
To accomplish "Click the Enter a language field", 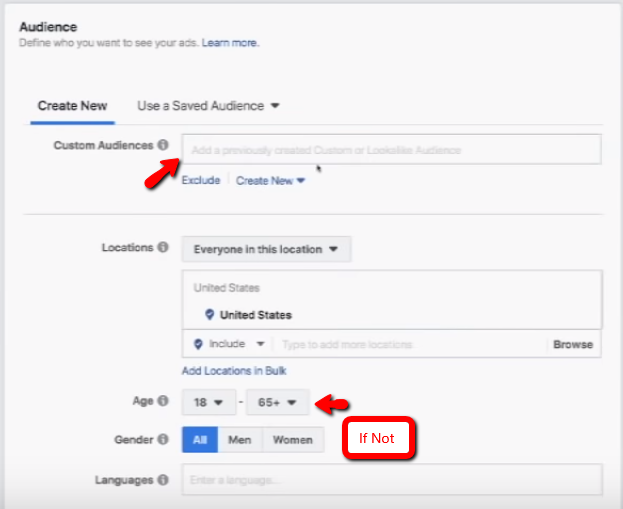I will (392, 480).
